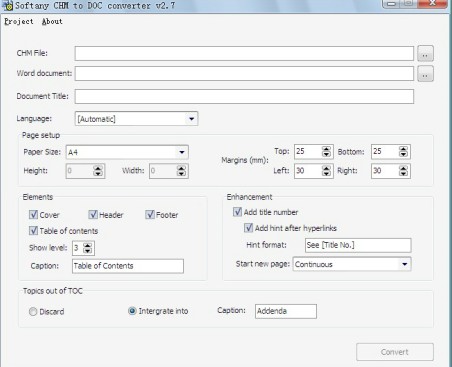Toggle the Cover checkbox
Screen dimensions: 452x367
pos(33,214)
